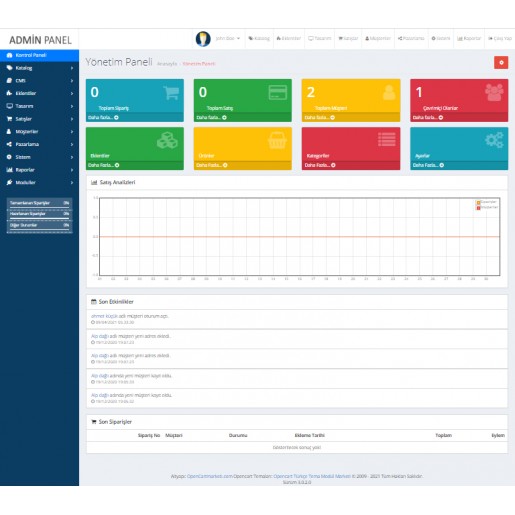Click the ADMİN PANEL logo

pyautogui.click(x=40, y=40)
